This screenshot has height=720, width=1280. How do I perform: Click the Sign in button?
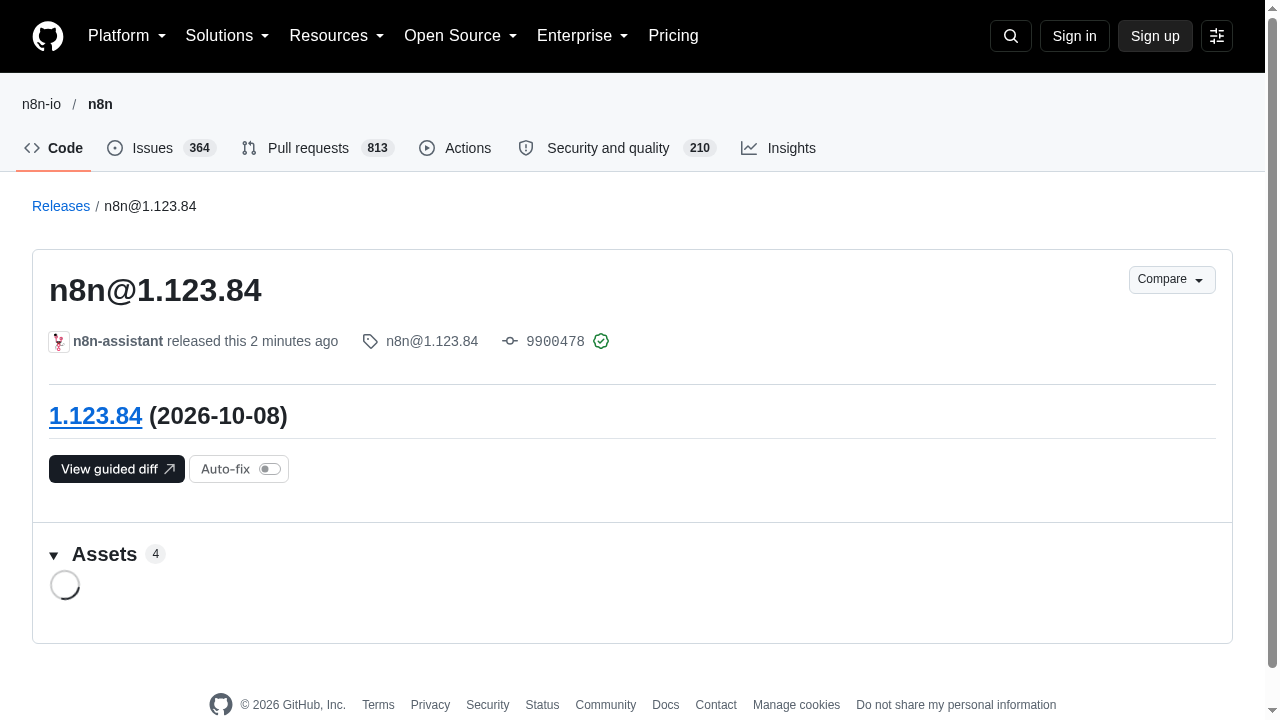[1075, 36]
